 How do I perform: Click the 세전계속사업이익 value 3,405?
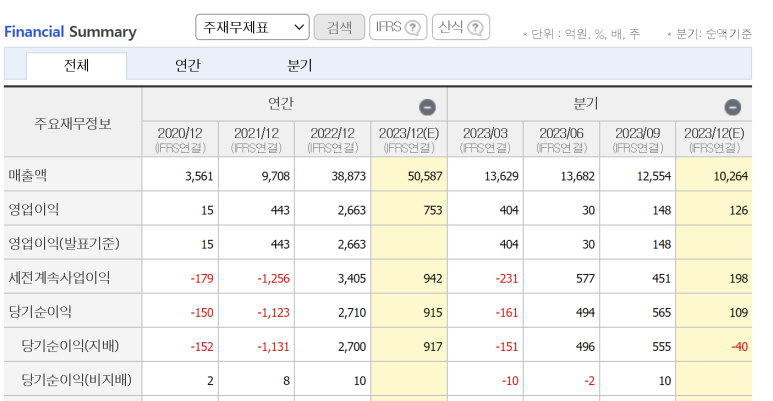coord(352,278)
